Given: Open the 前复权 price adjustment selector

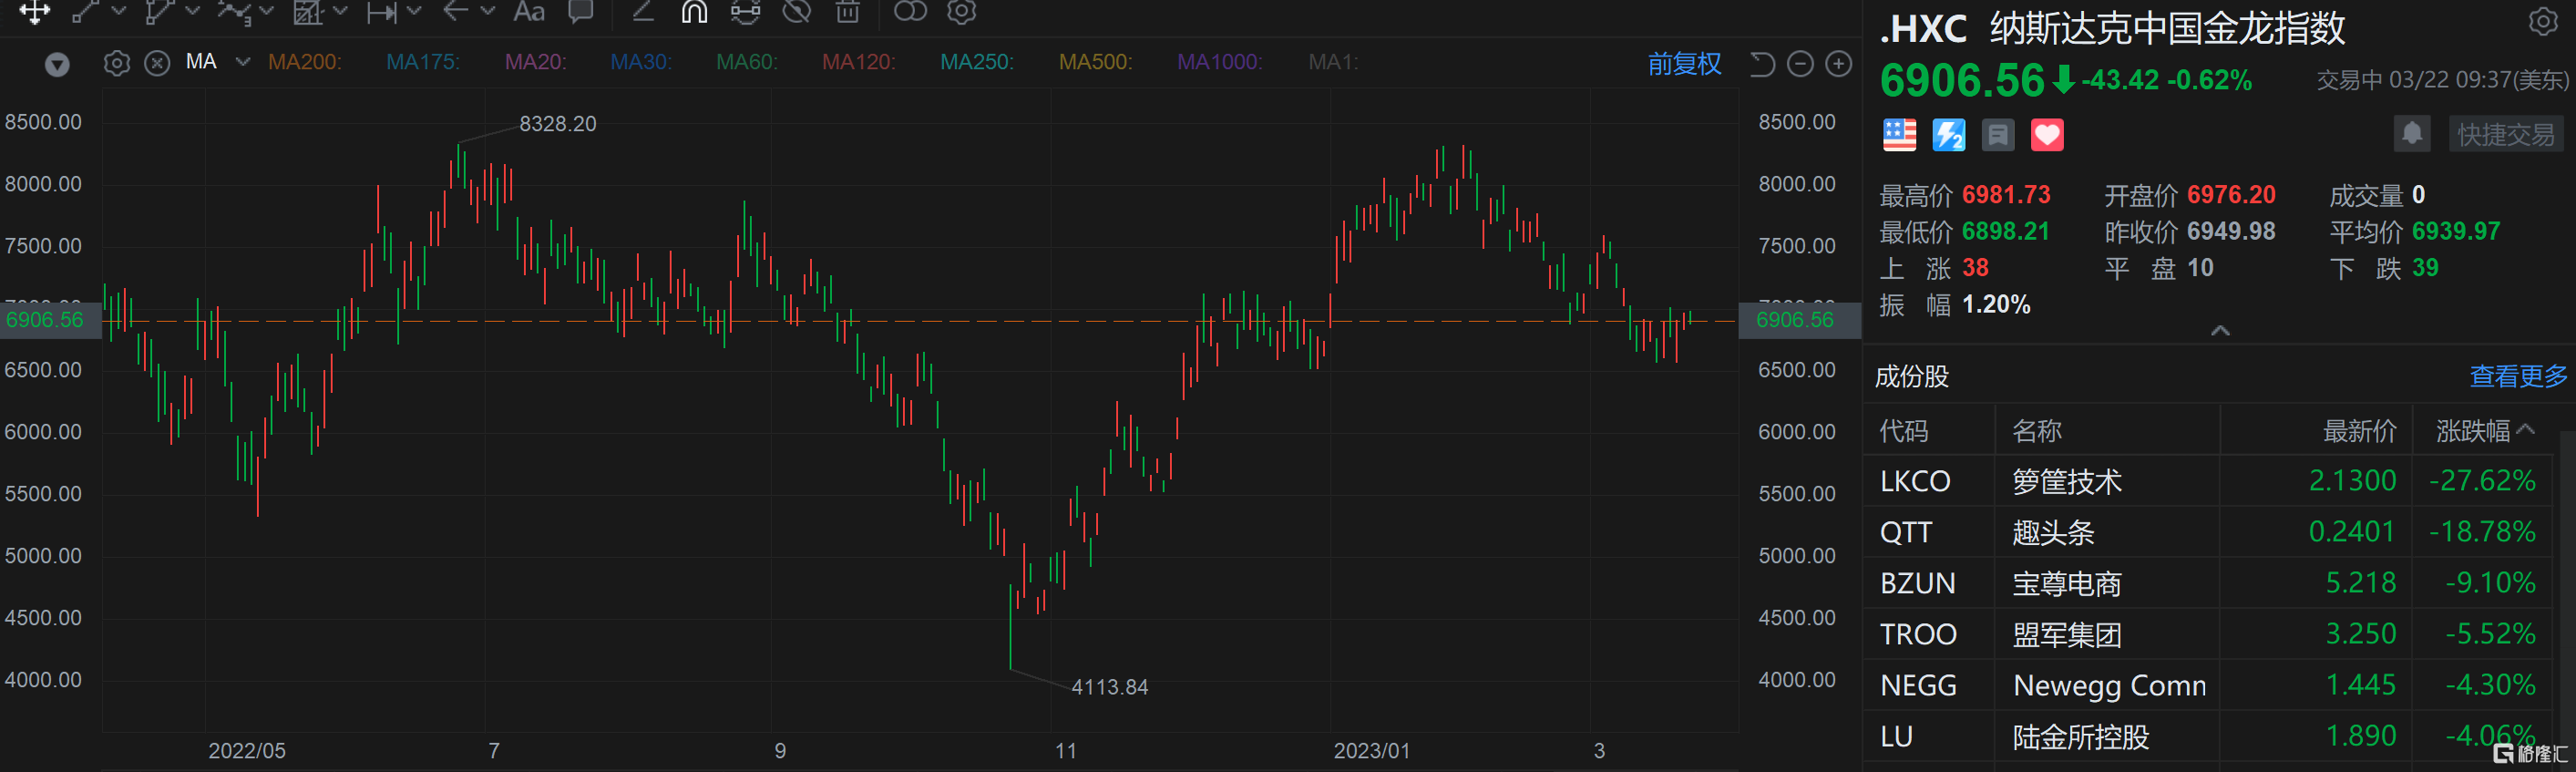Looking at the screenshot, I should tap(1684, 64).
